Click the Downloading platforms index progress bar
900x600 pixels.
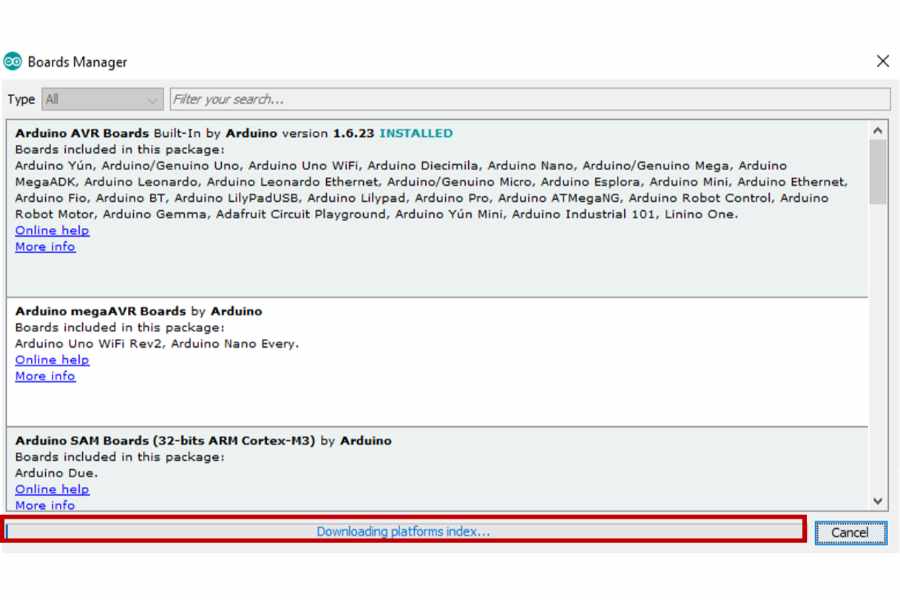click(404, 531)
